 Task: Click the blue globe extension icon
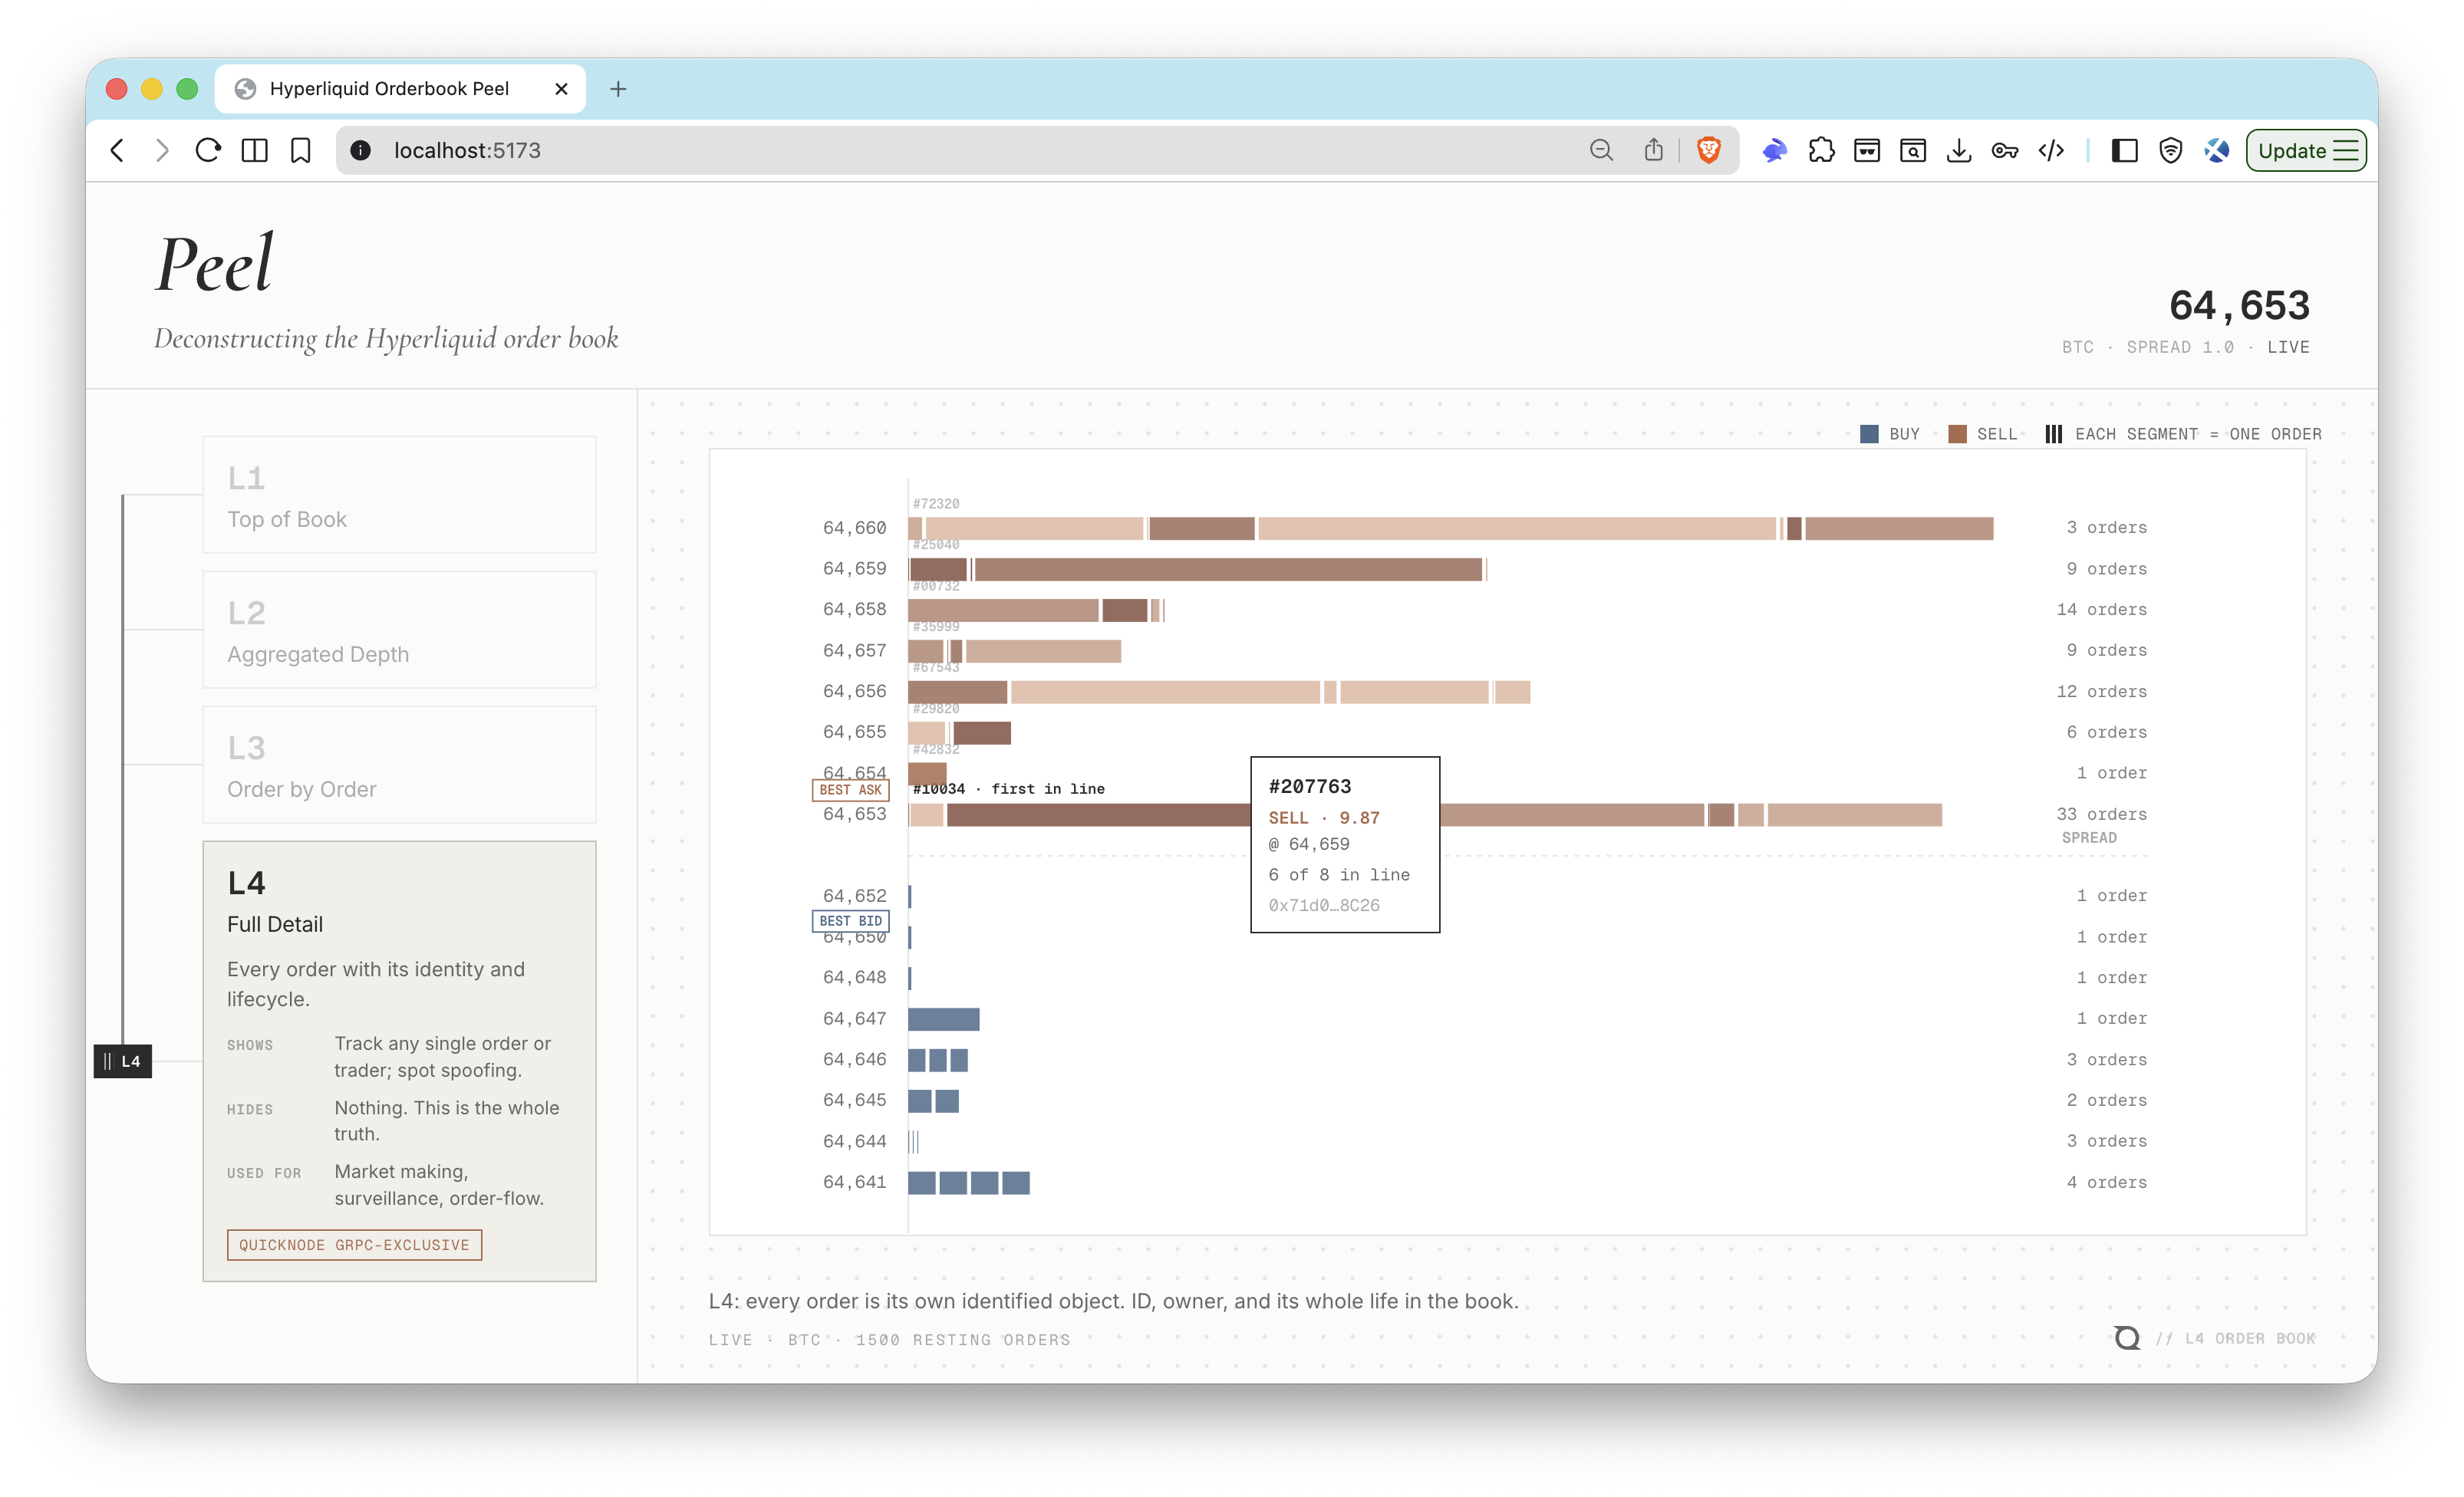tap(2217, 150)
